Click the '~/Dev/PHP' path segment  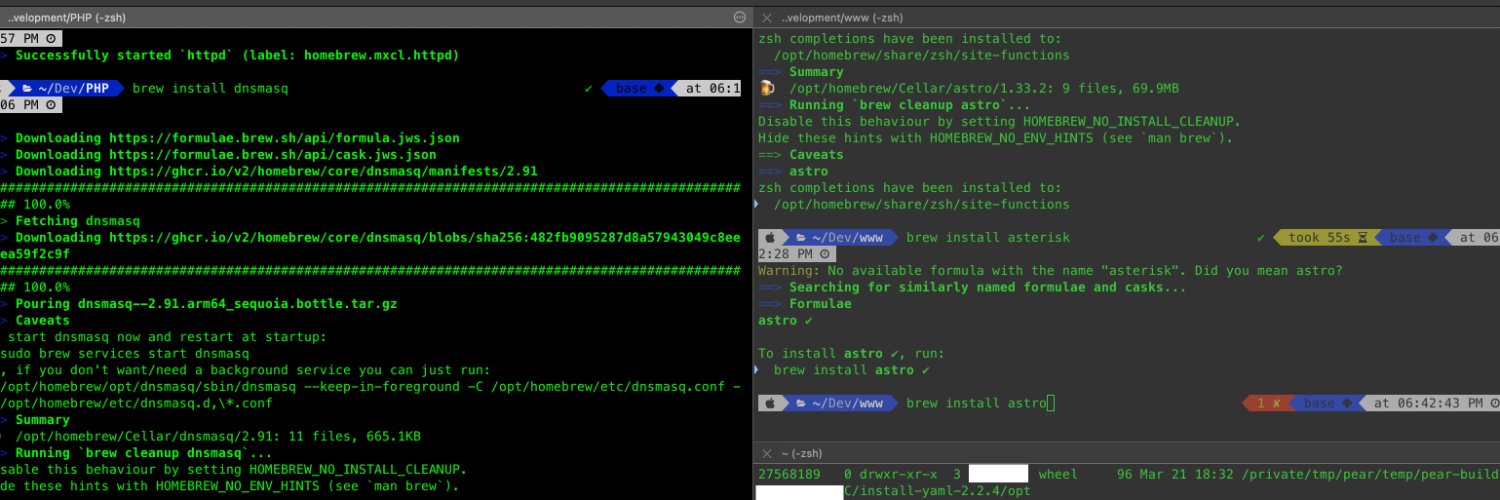pos(73,88)
